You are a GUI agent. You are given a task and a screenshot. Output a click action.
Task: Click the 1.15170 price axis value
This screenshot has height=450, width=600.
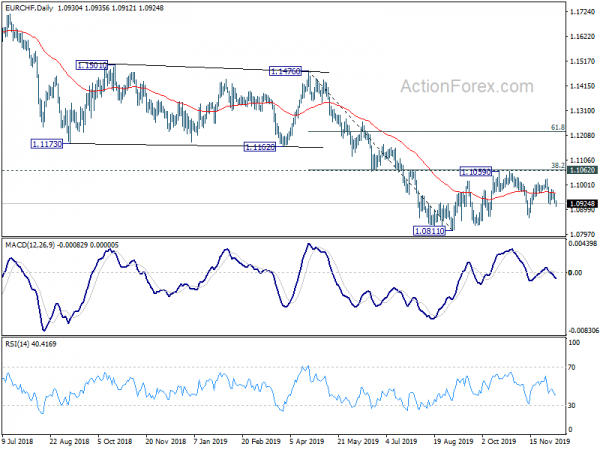[582, 61]
